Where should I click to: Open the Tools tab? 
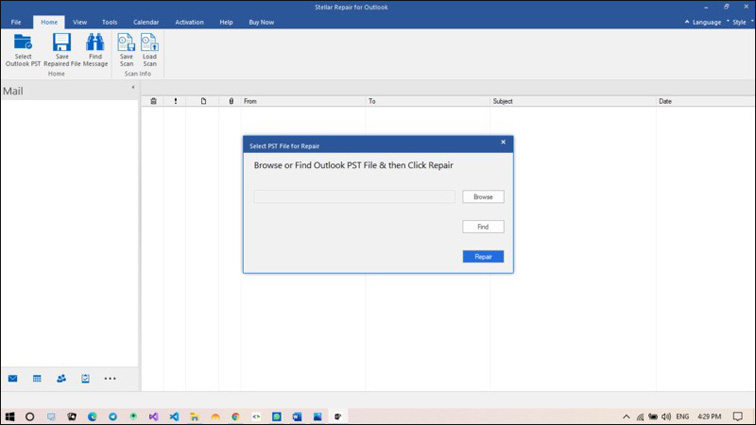(109, 22)
